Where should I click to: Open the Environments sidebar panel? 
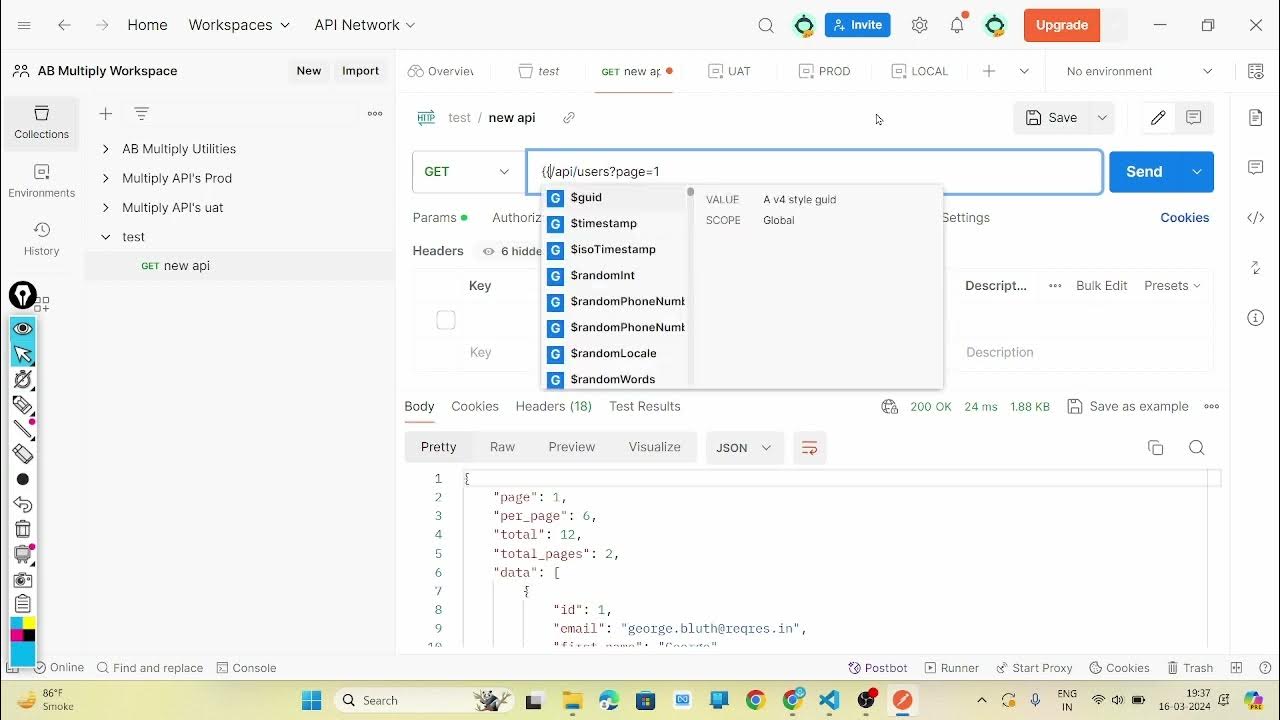(41, 181)
